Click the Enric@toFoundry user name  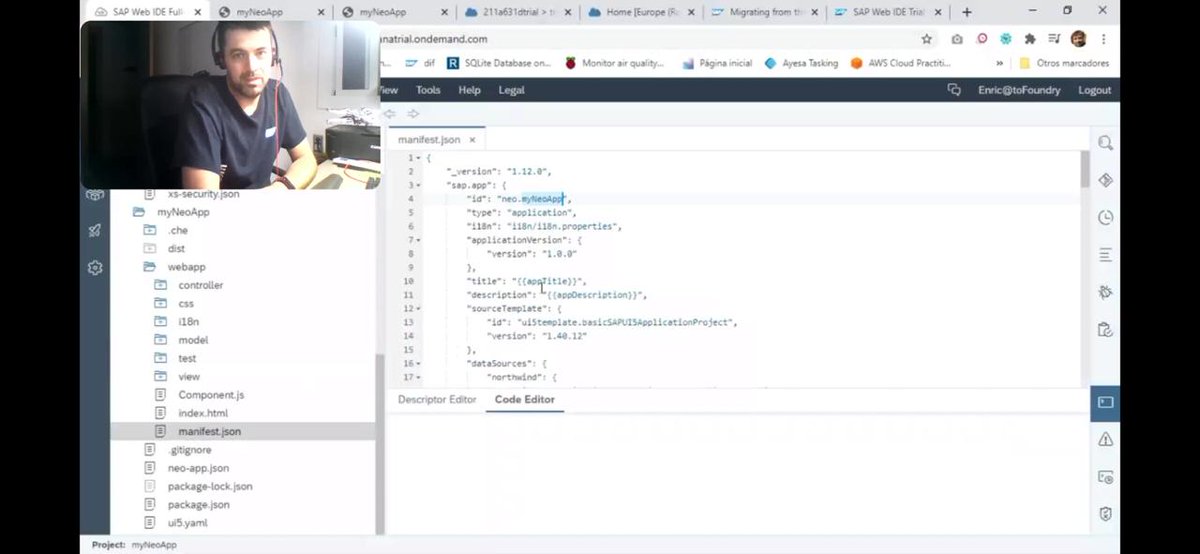[1019, 90]
